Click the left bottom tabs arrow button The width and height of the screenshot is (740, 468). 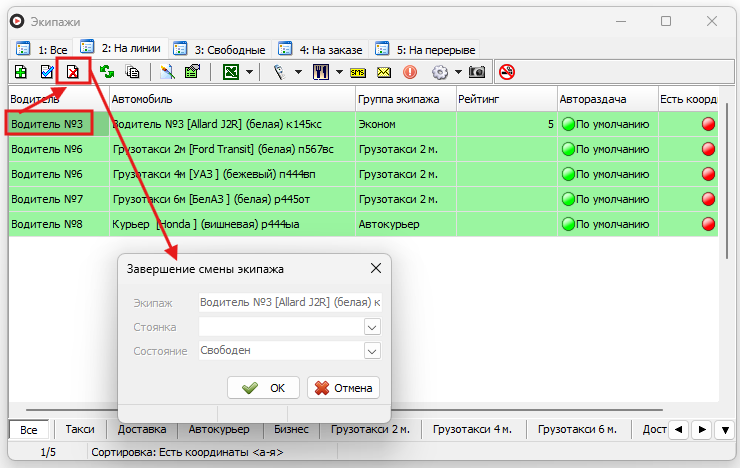click(x=679, y=430)
